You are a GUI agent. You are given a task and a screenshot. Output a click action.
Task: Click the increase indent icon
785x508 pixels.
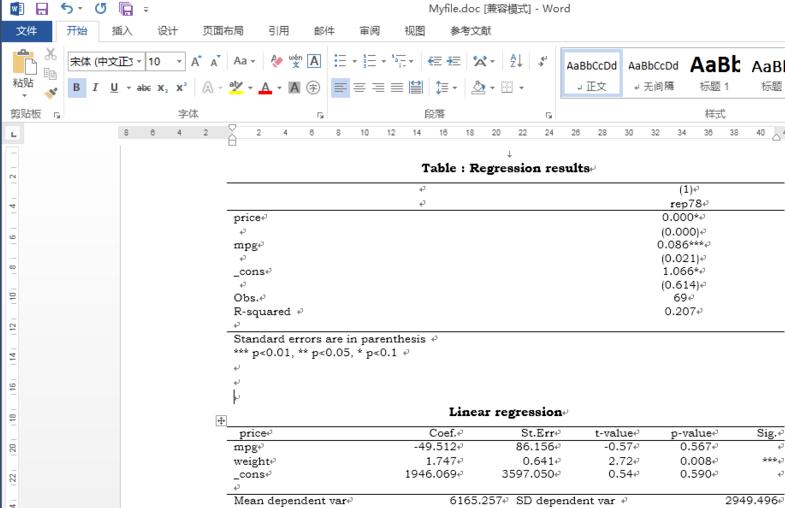tap(454, 61)
